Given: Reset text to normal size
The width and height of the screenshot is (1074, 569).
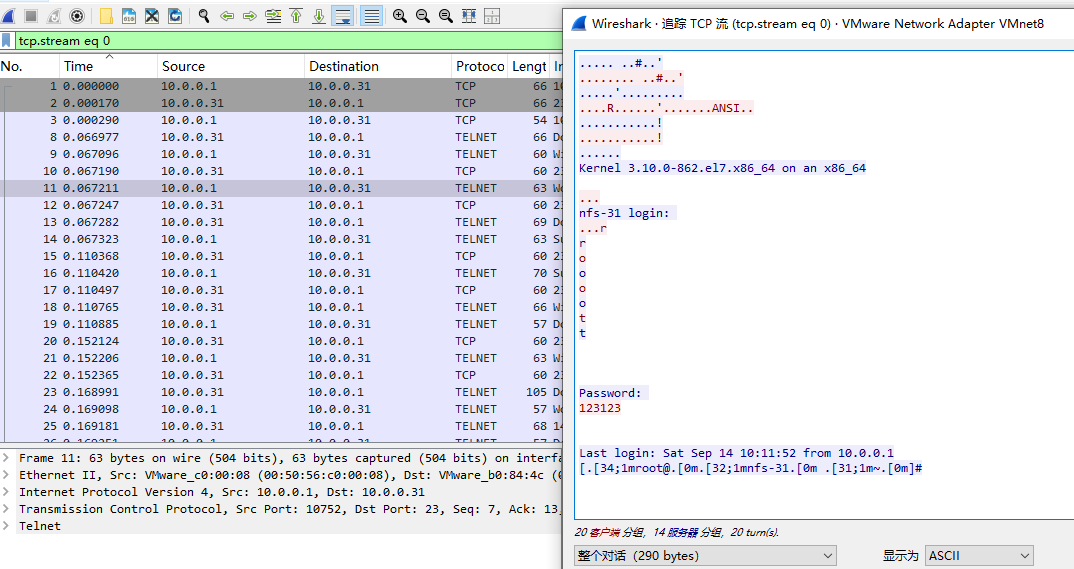Looking at the screenshot, I should click(446, 15).
